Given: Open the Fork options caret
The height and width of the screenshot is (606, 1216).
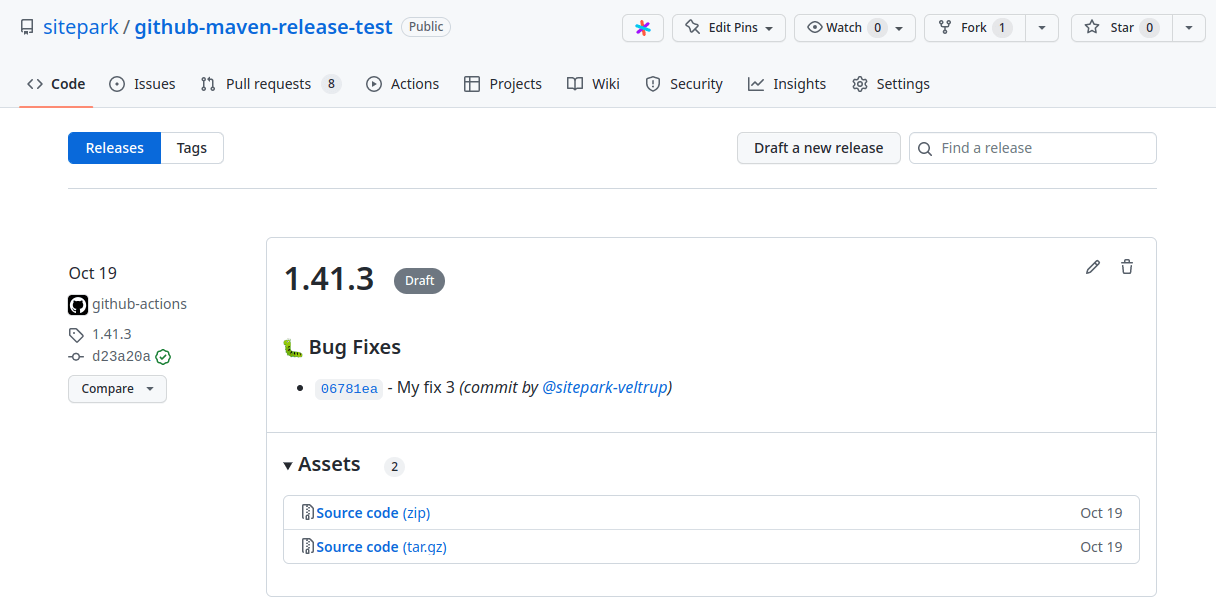Looking at the screenshot, I should pyautogui.click(x=1041, y=27).
